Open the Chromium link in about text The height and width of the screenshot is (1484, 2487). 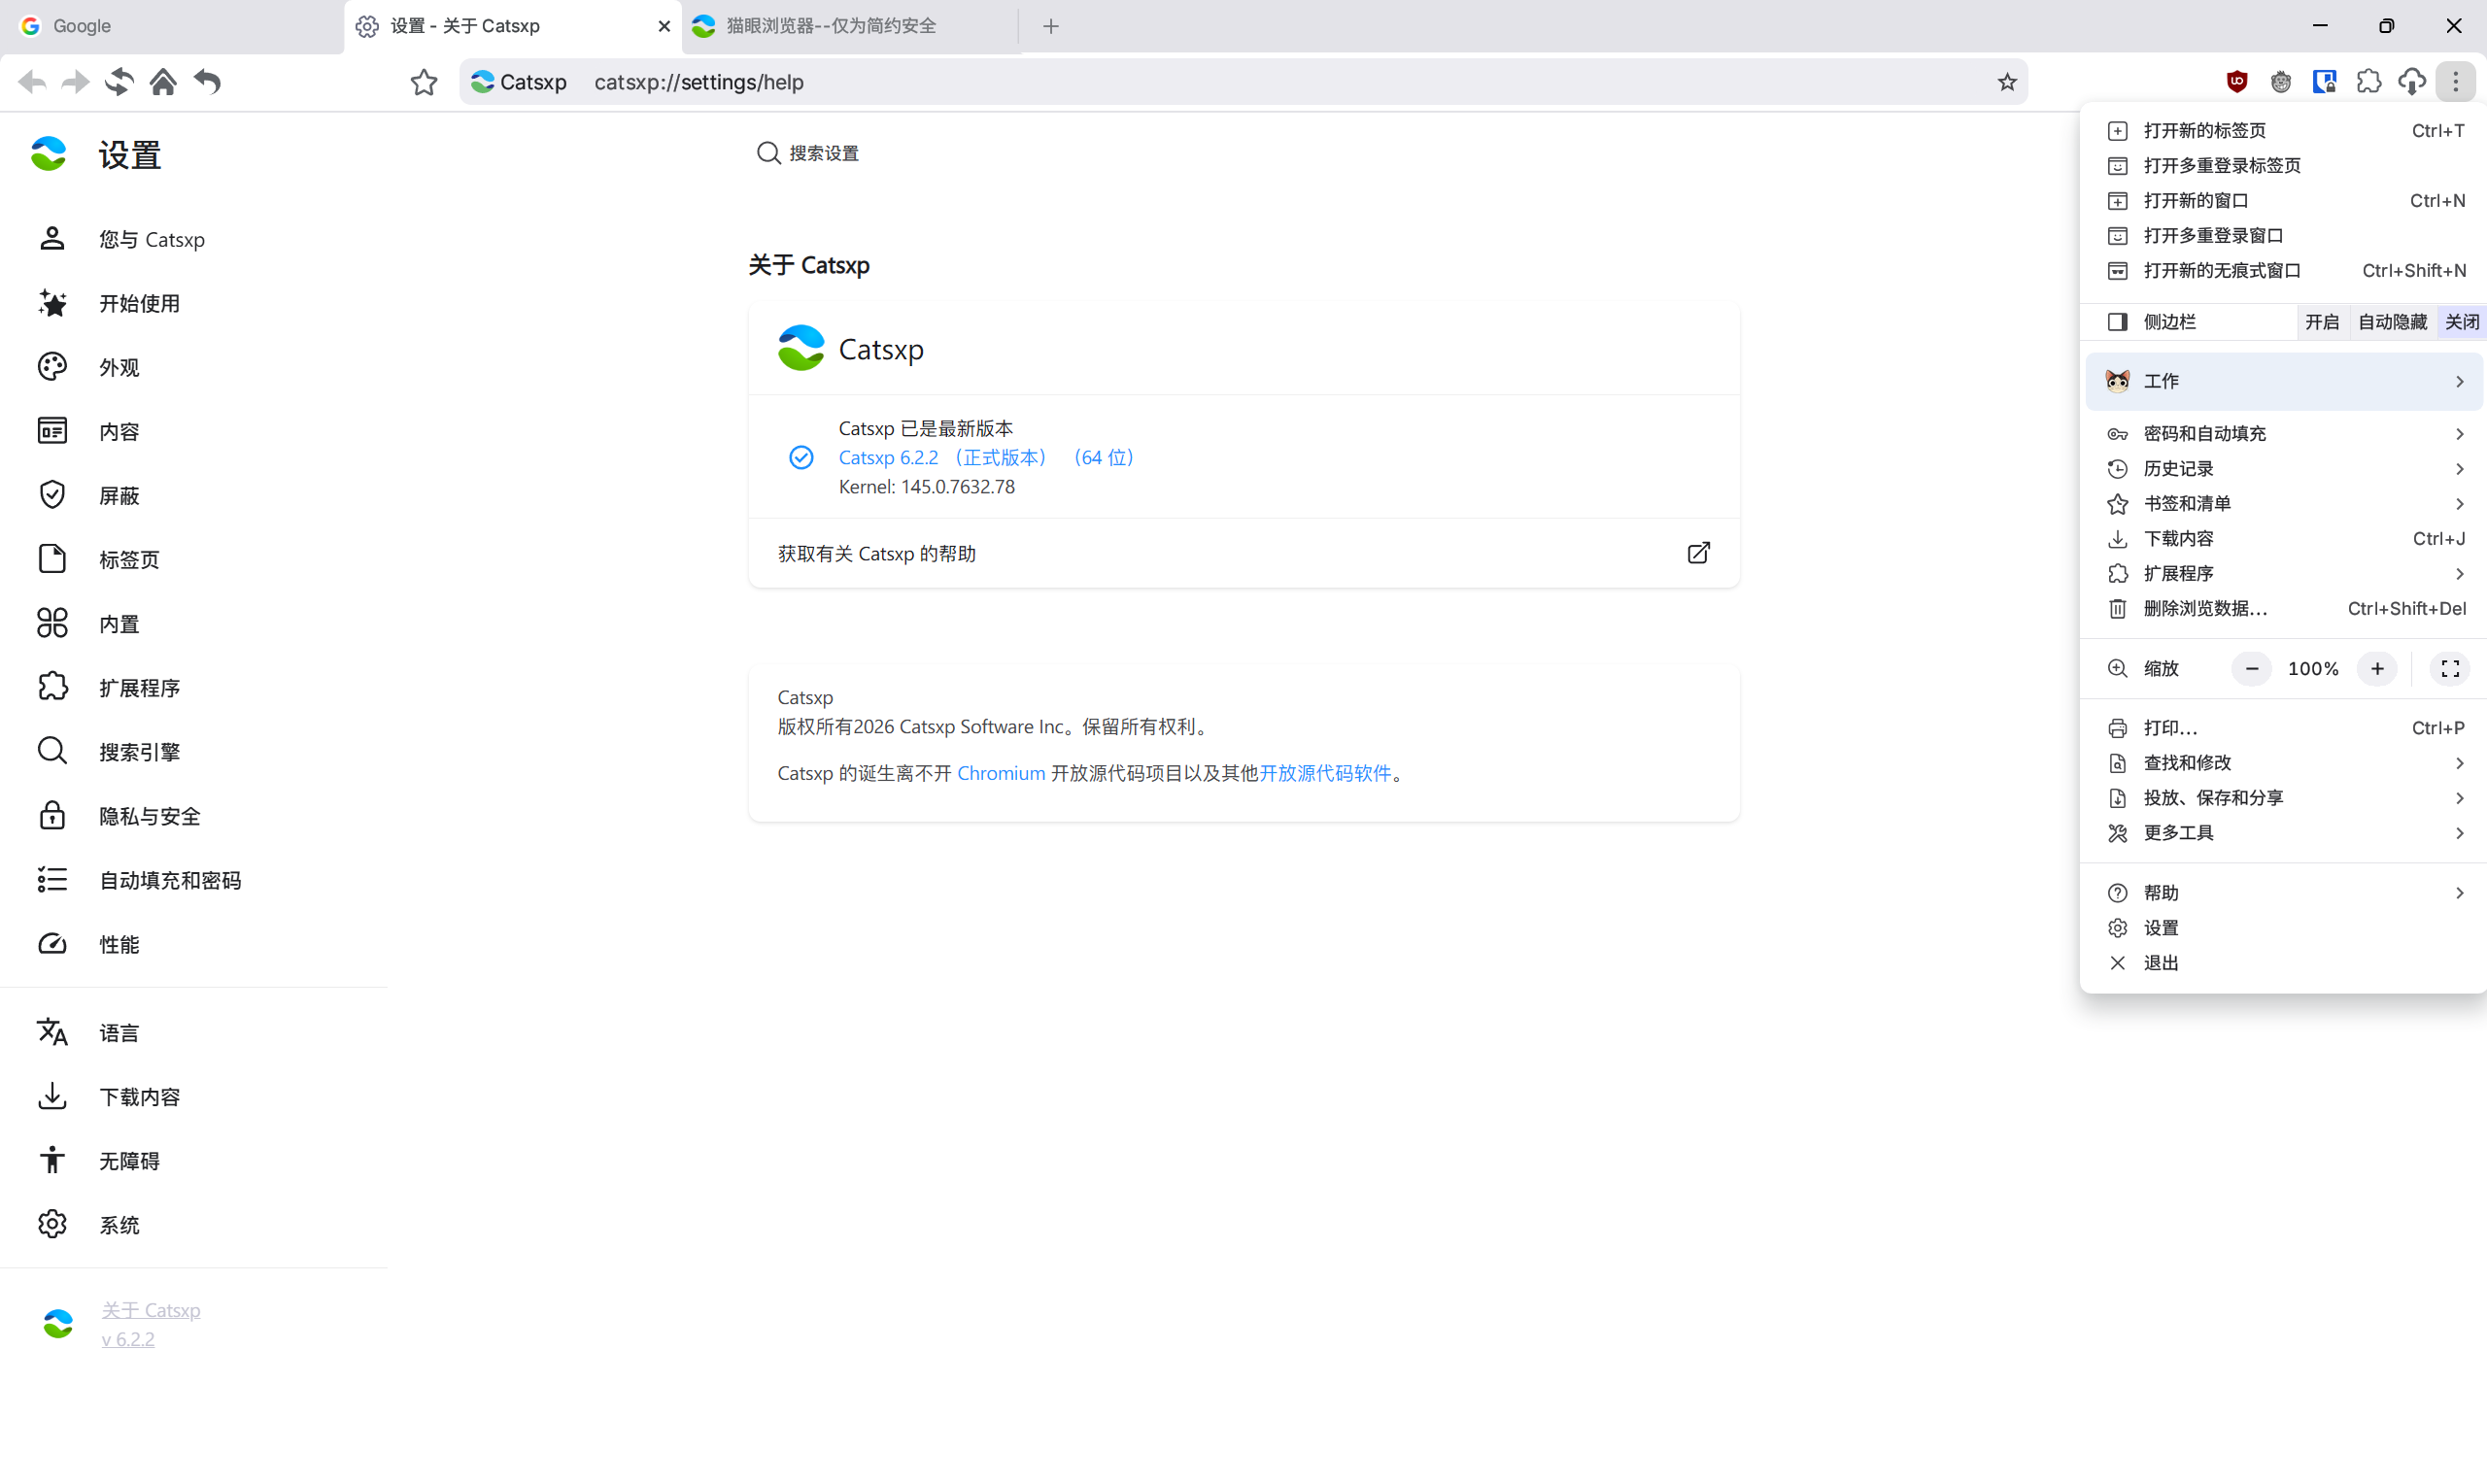point(999,772)
